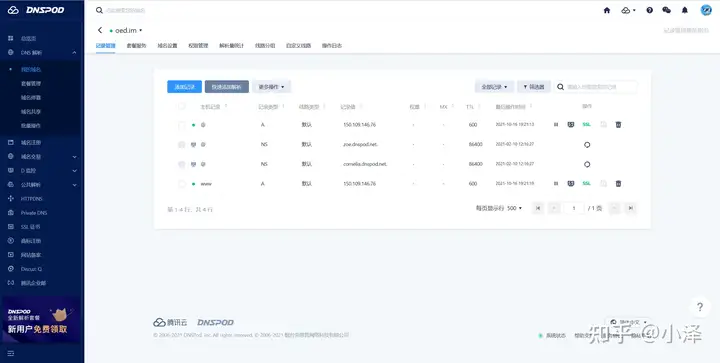This screenshot has width=720, height=363.
Task: Toggle the select-all checkbox in table header
Action: (x=182, y=106)
